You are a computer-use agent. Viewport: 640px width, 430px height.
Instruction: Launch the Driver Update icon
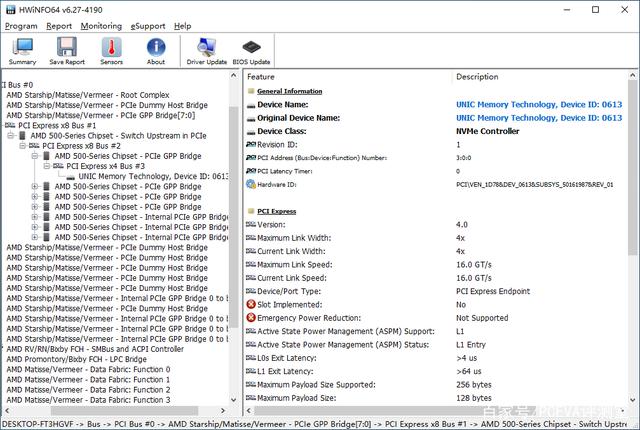pos(207,51)
